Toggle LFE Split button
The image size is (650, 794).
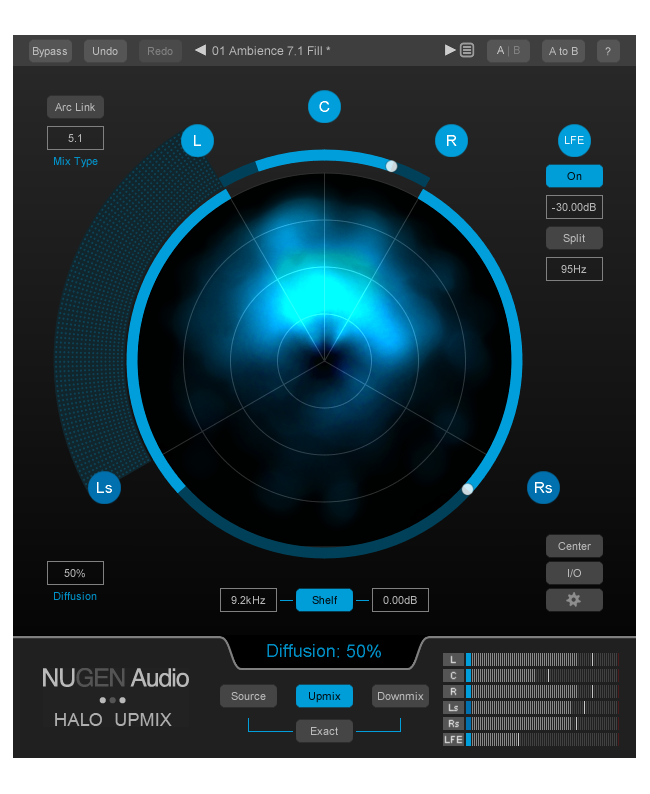(574, 238)
